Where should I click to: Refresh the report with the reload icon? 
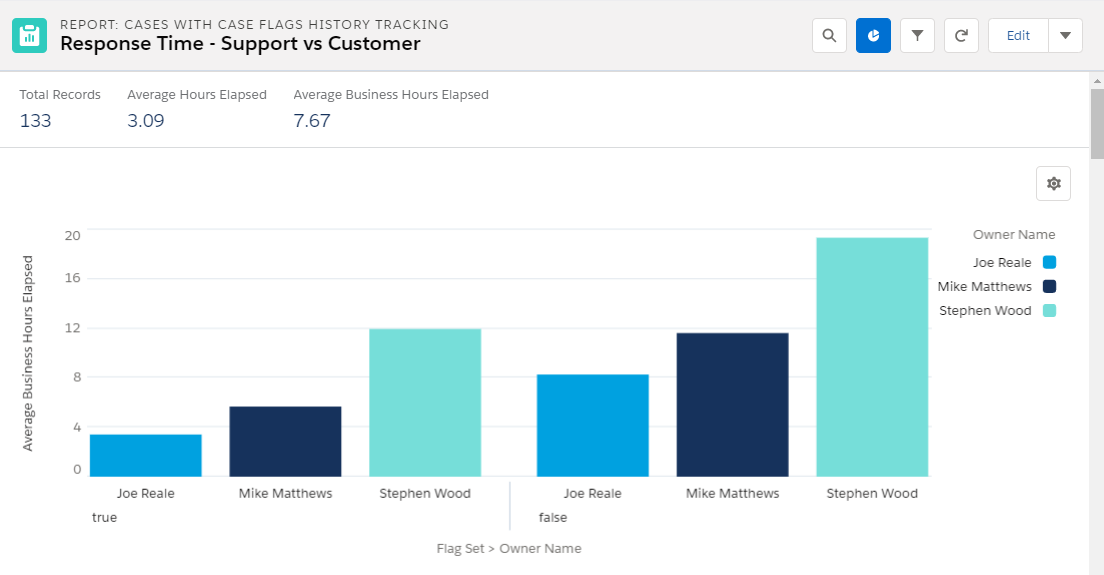pos(961,36)
